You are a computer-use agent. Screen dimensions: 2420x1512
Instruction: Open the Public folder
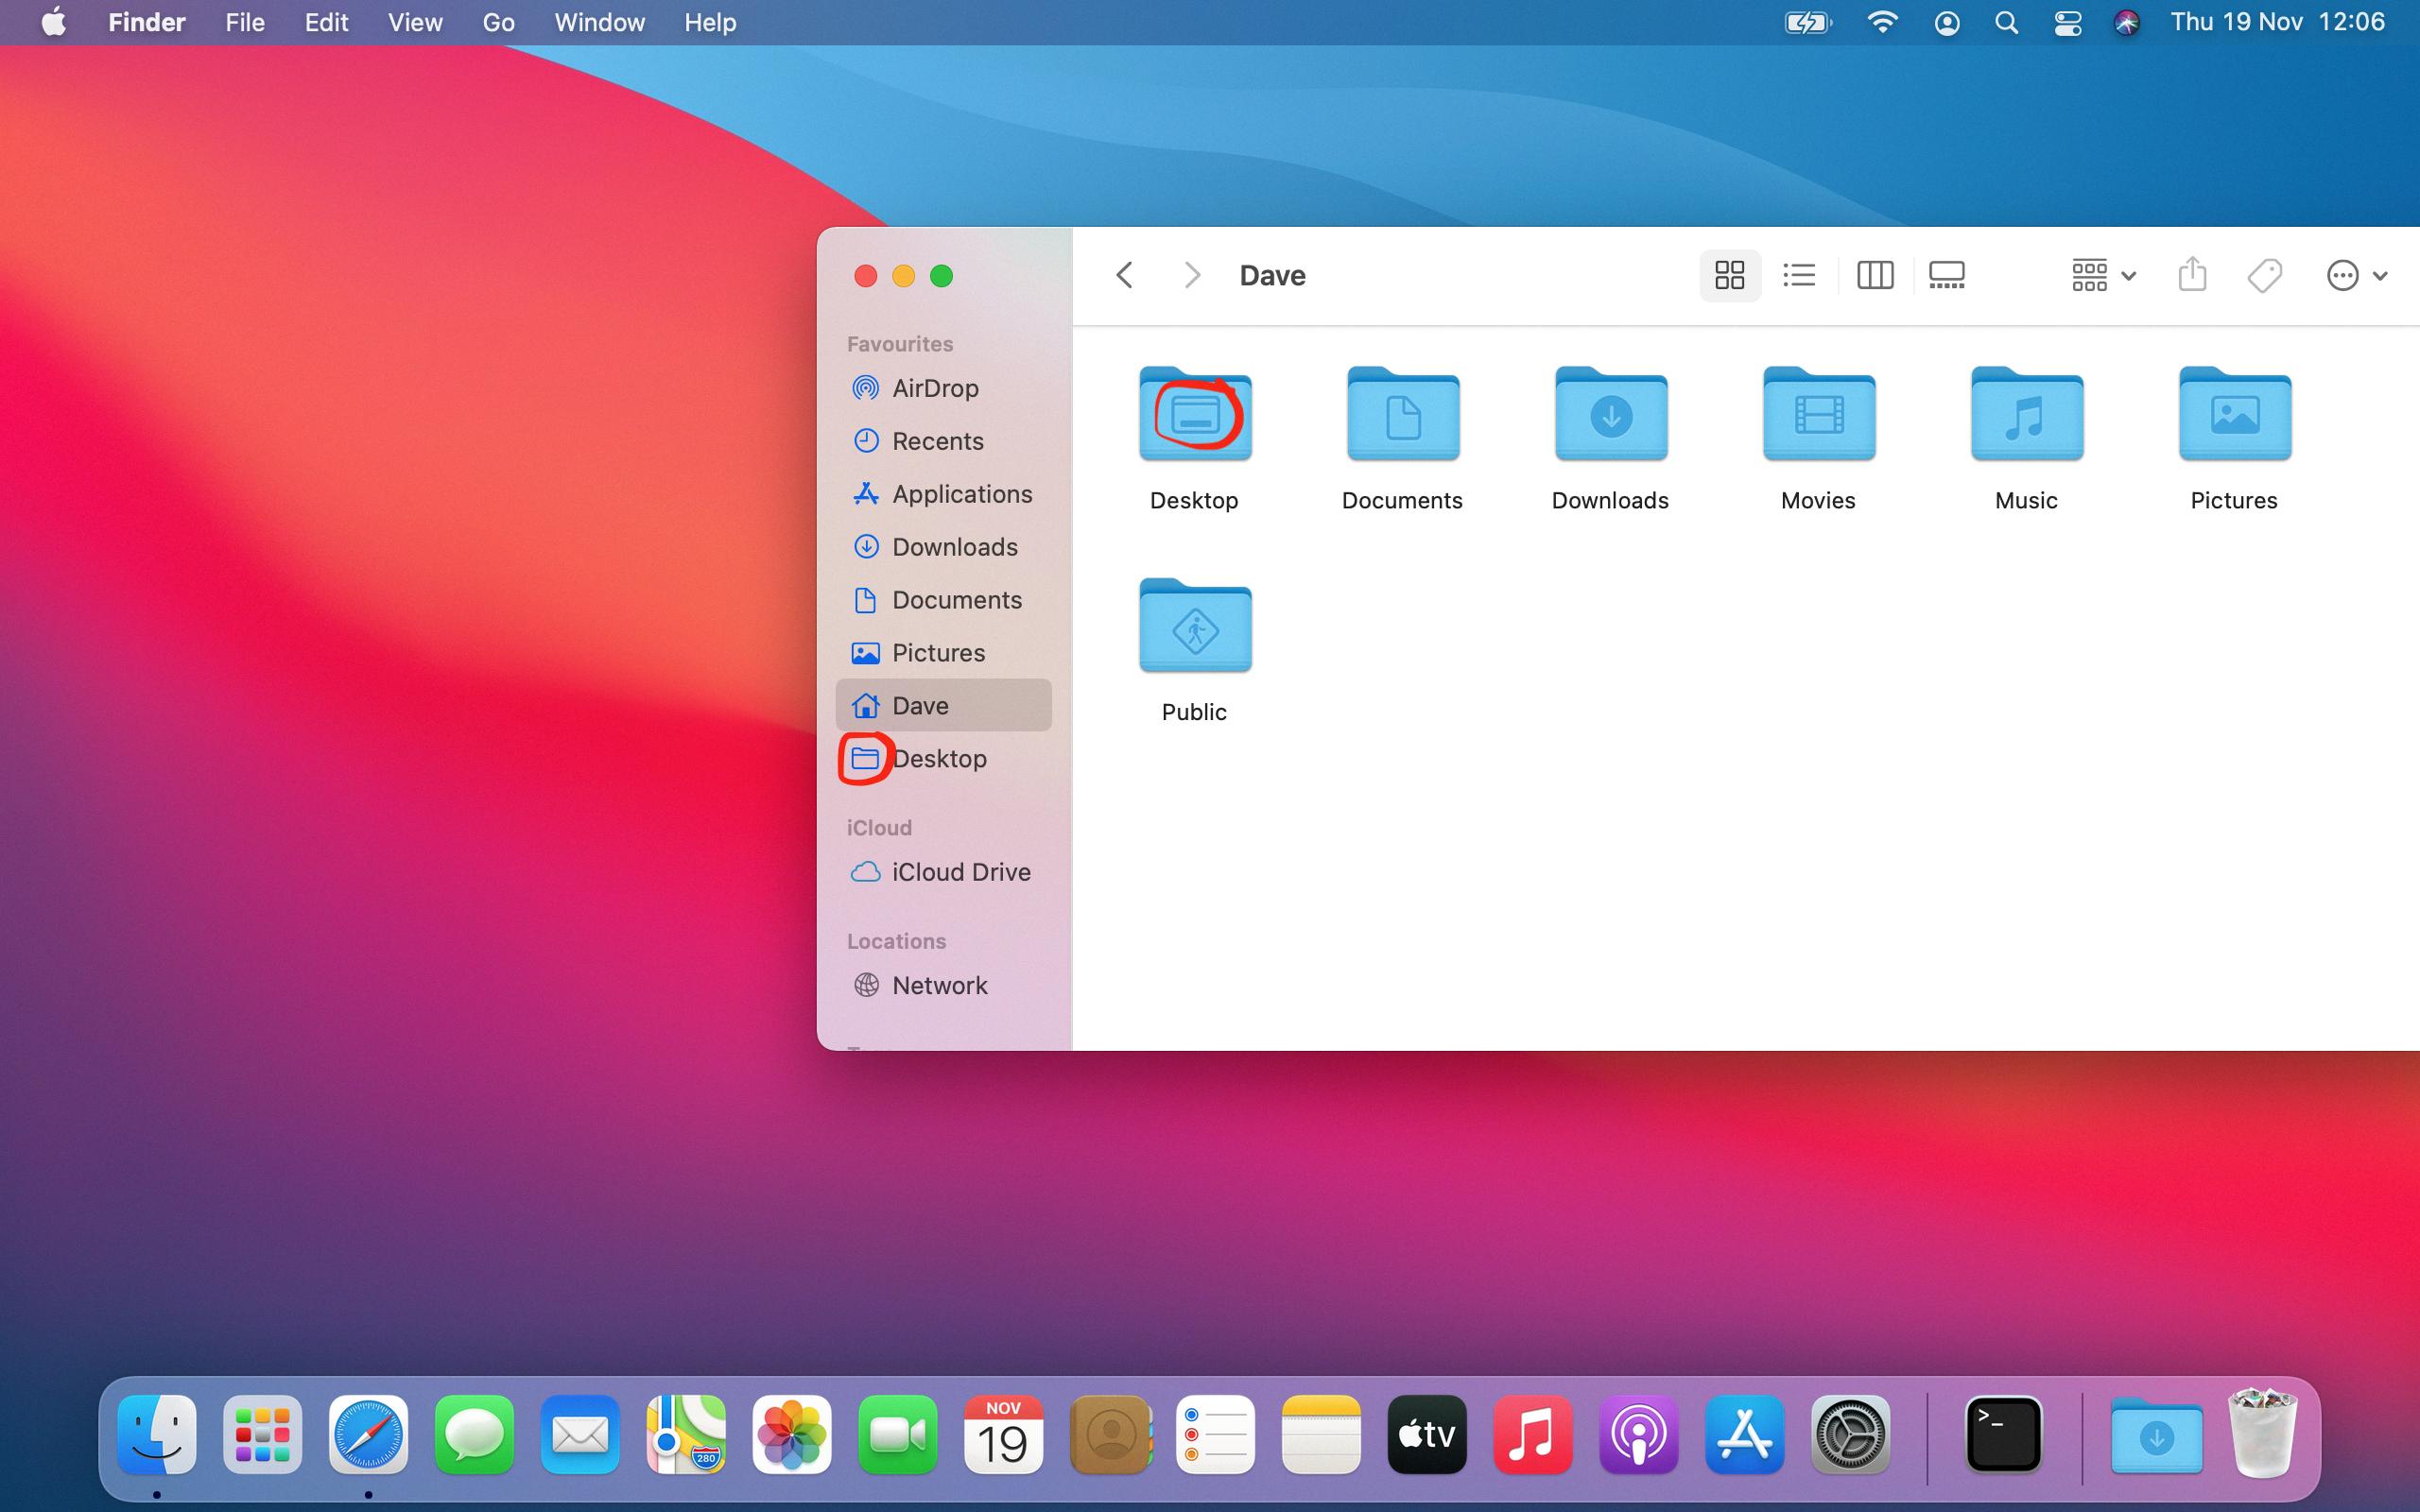[1195, 626]
